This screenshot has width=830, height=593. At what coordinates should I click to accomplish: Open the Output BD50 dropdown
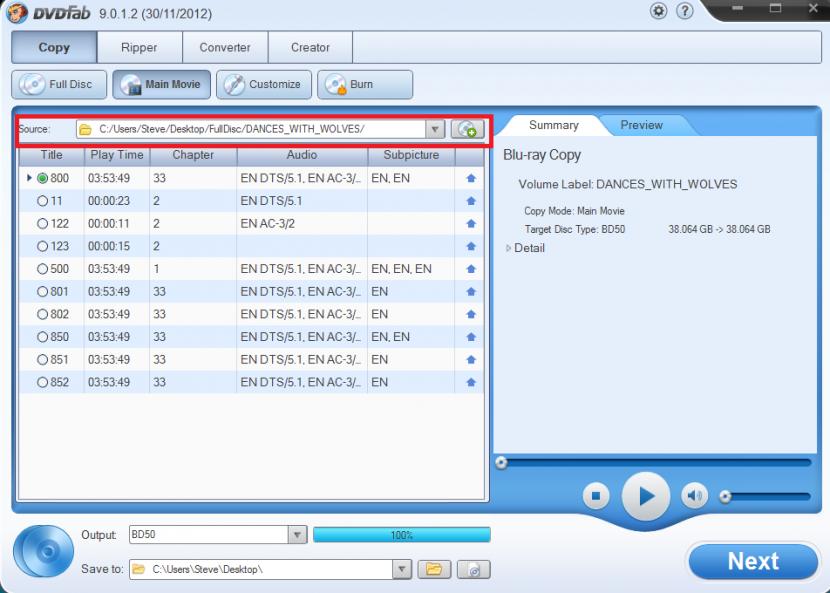297,535
